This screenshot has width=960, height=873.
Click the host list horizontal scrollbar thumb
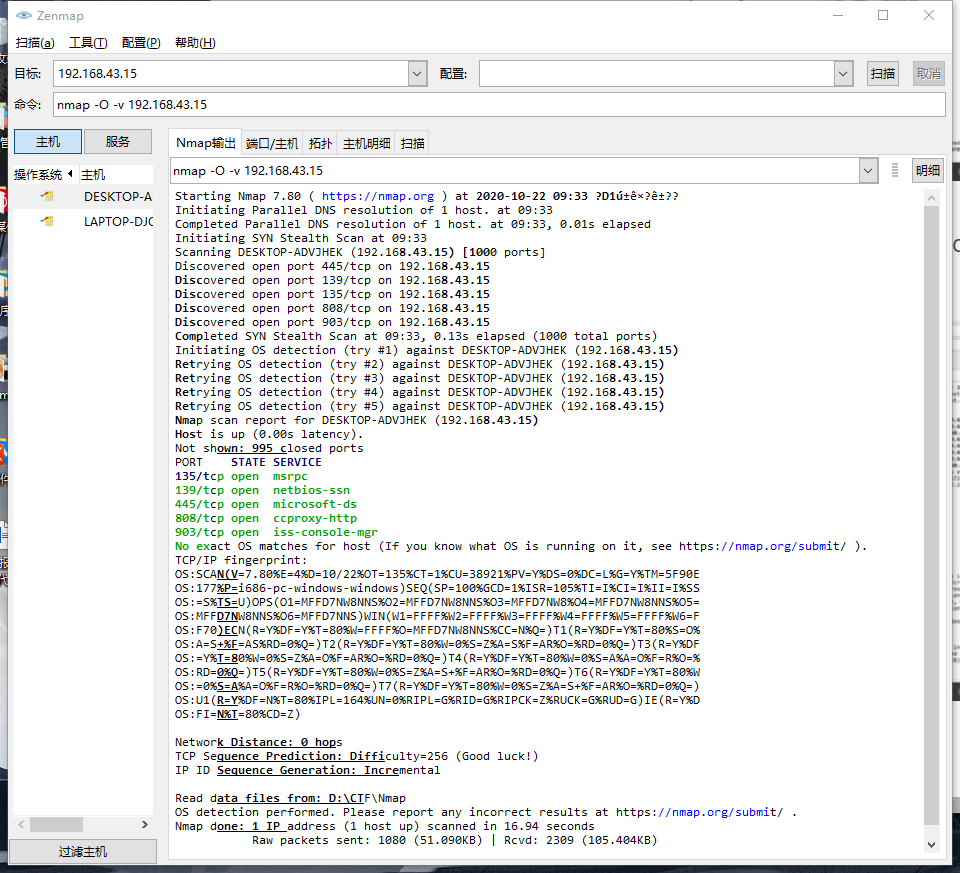[56, 825]
